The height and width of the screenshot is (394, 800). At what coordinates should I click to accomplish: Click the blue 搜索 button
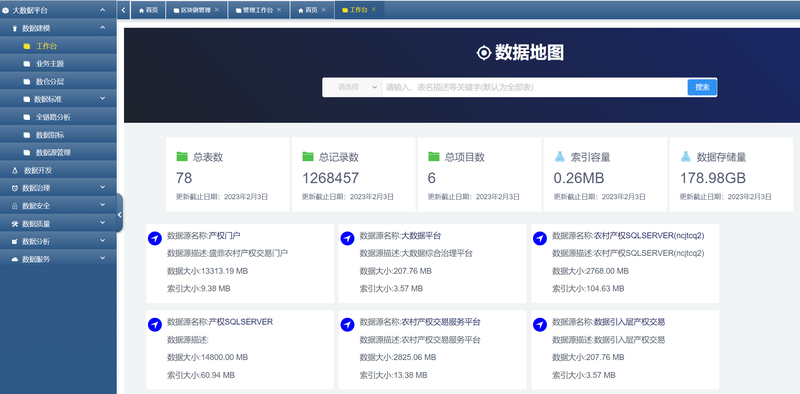click(x=703, y=87)
